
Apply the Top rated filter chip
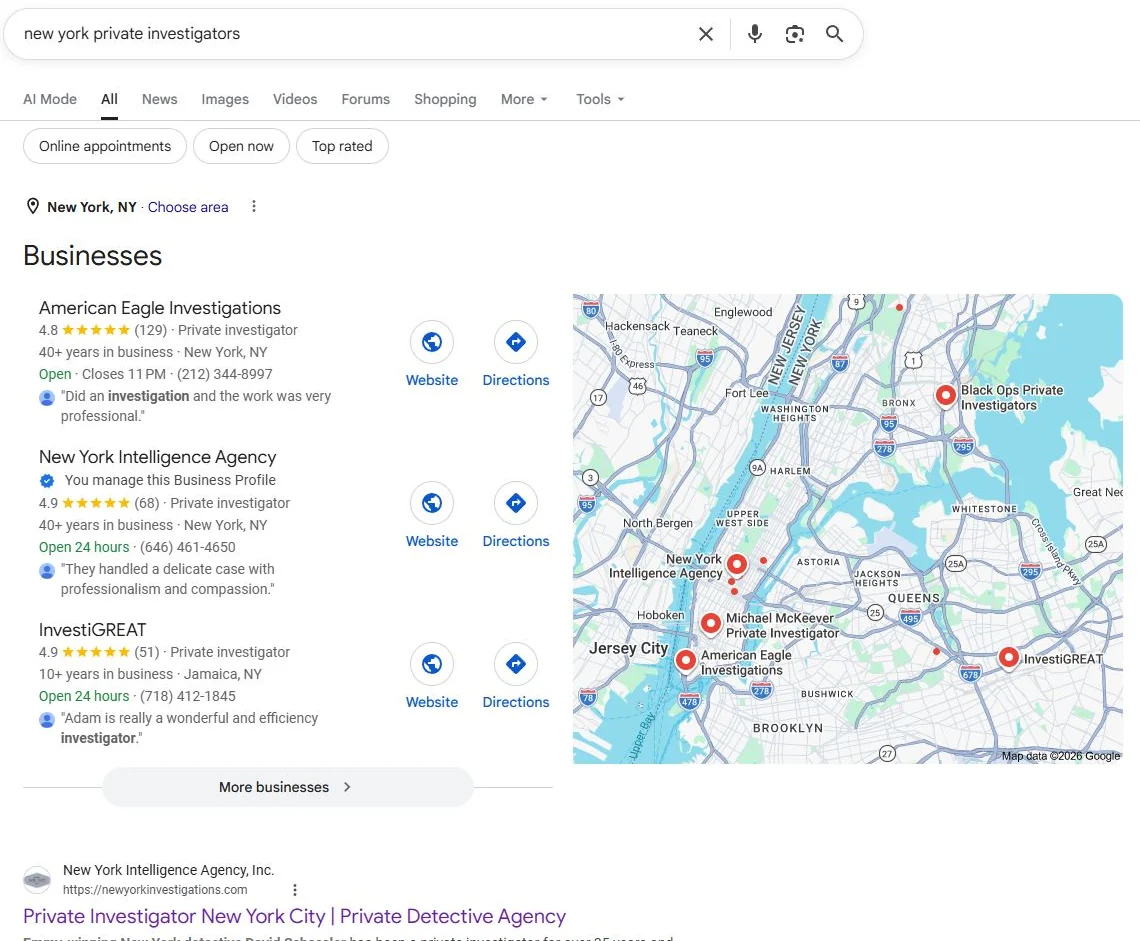pyautogui.click(x=342, y=146)
